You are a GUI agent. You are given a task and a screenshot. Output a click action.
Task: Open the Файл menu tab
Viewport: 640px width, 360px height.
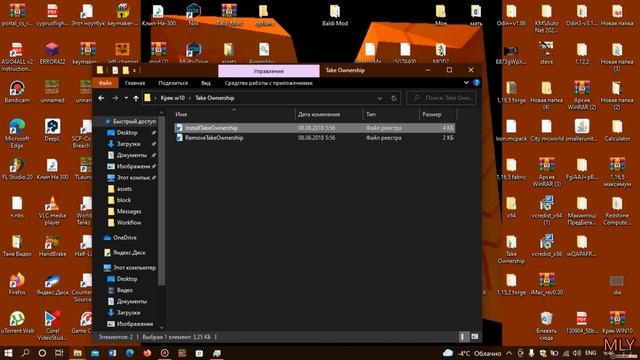[105, 83]
